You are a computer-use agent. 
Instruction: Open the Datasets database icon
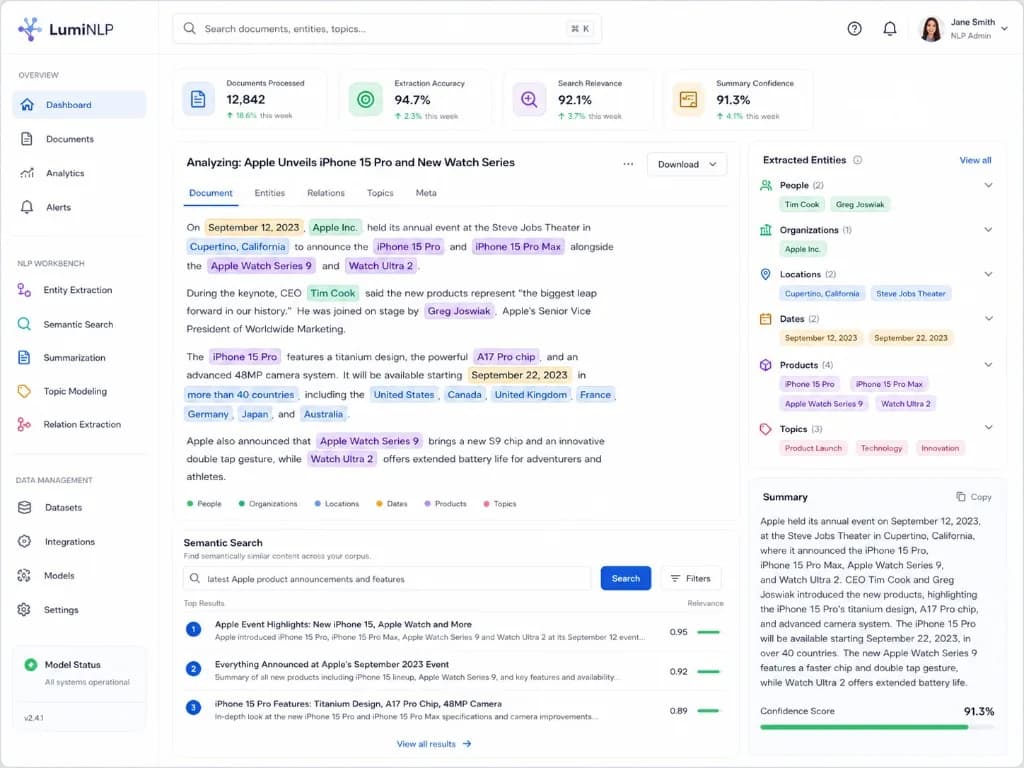(24, 507)
